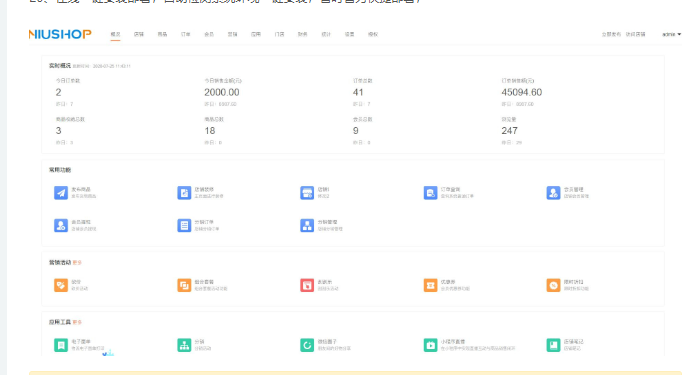693x375 pixels.
Task: Click the 订单 orders menu item
Action: pyautogui.click(x=186, y=34)
